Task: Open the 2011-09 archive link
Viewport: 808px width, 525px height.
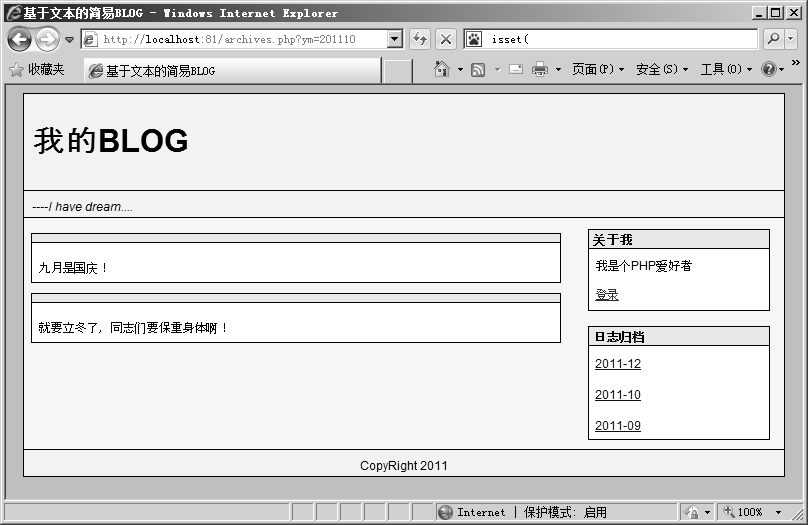Action: 618,426
